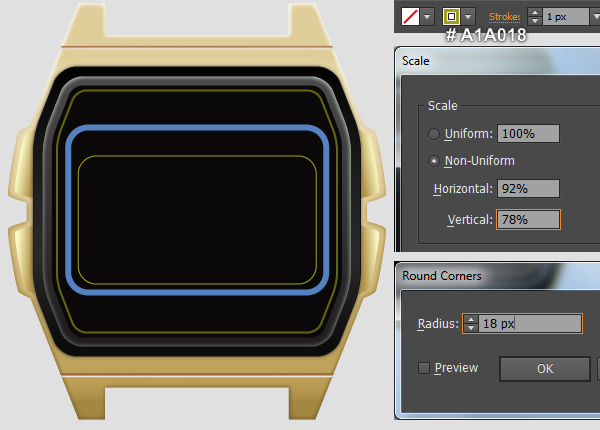This screenshot has height=430, width=600.
Task: Click the Fill color swatch showing none
Action: pos(411,17)
